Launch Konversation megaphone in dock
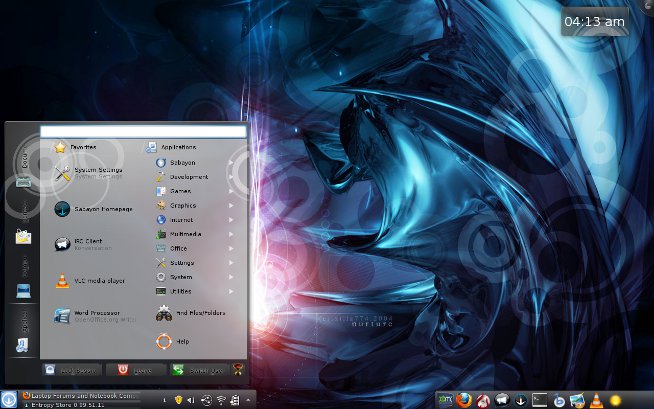Image resolution: width=654 pixels, height=409 pixels. [x=502, y=400]
